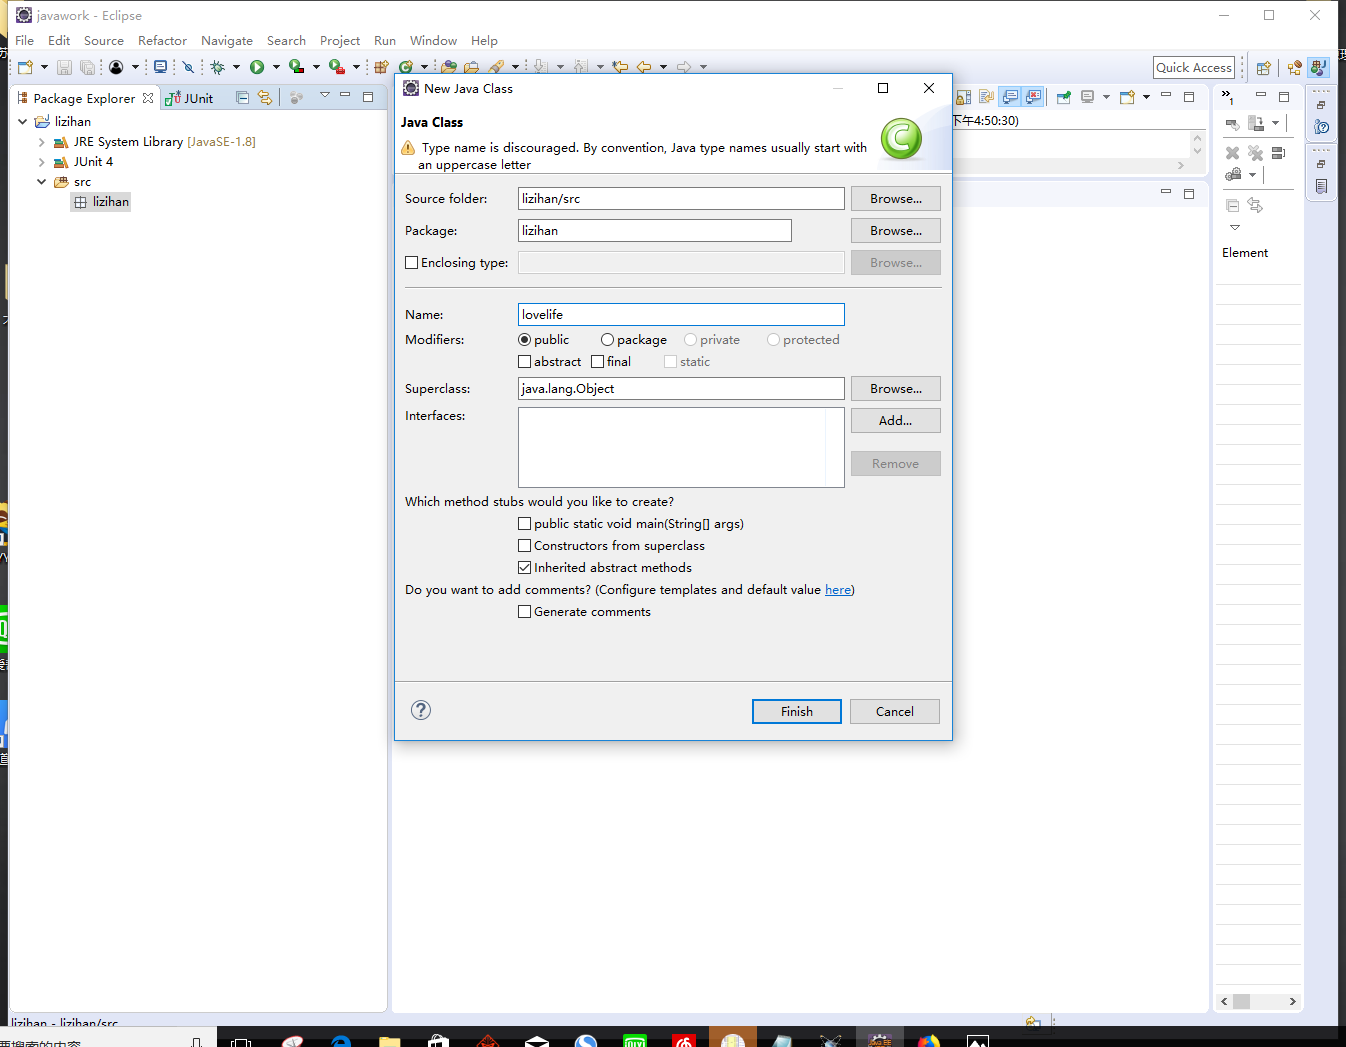Switch to the Java perspective icon

coord(1319,68)
